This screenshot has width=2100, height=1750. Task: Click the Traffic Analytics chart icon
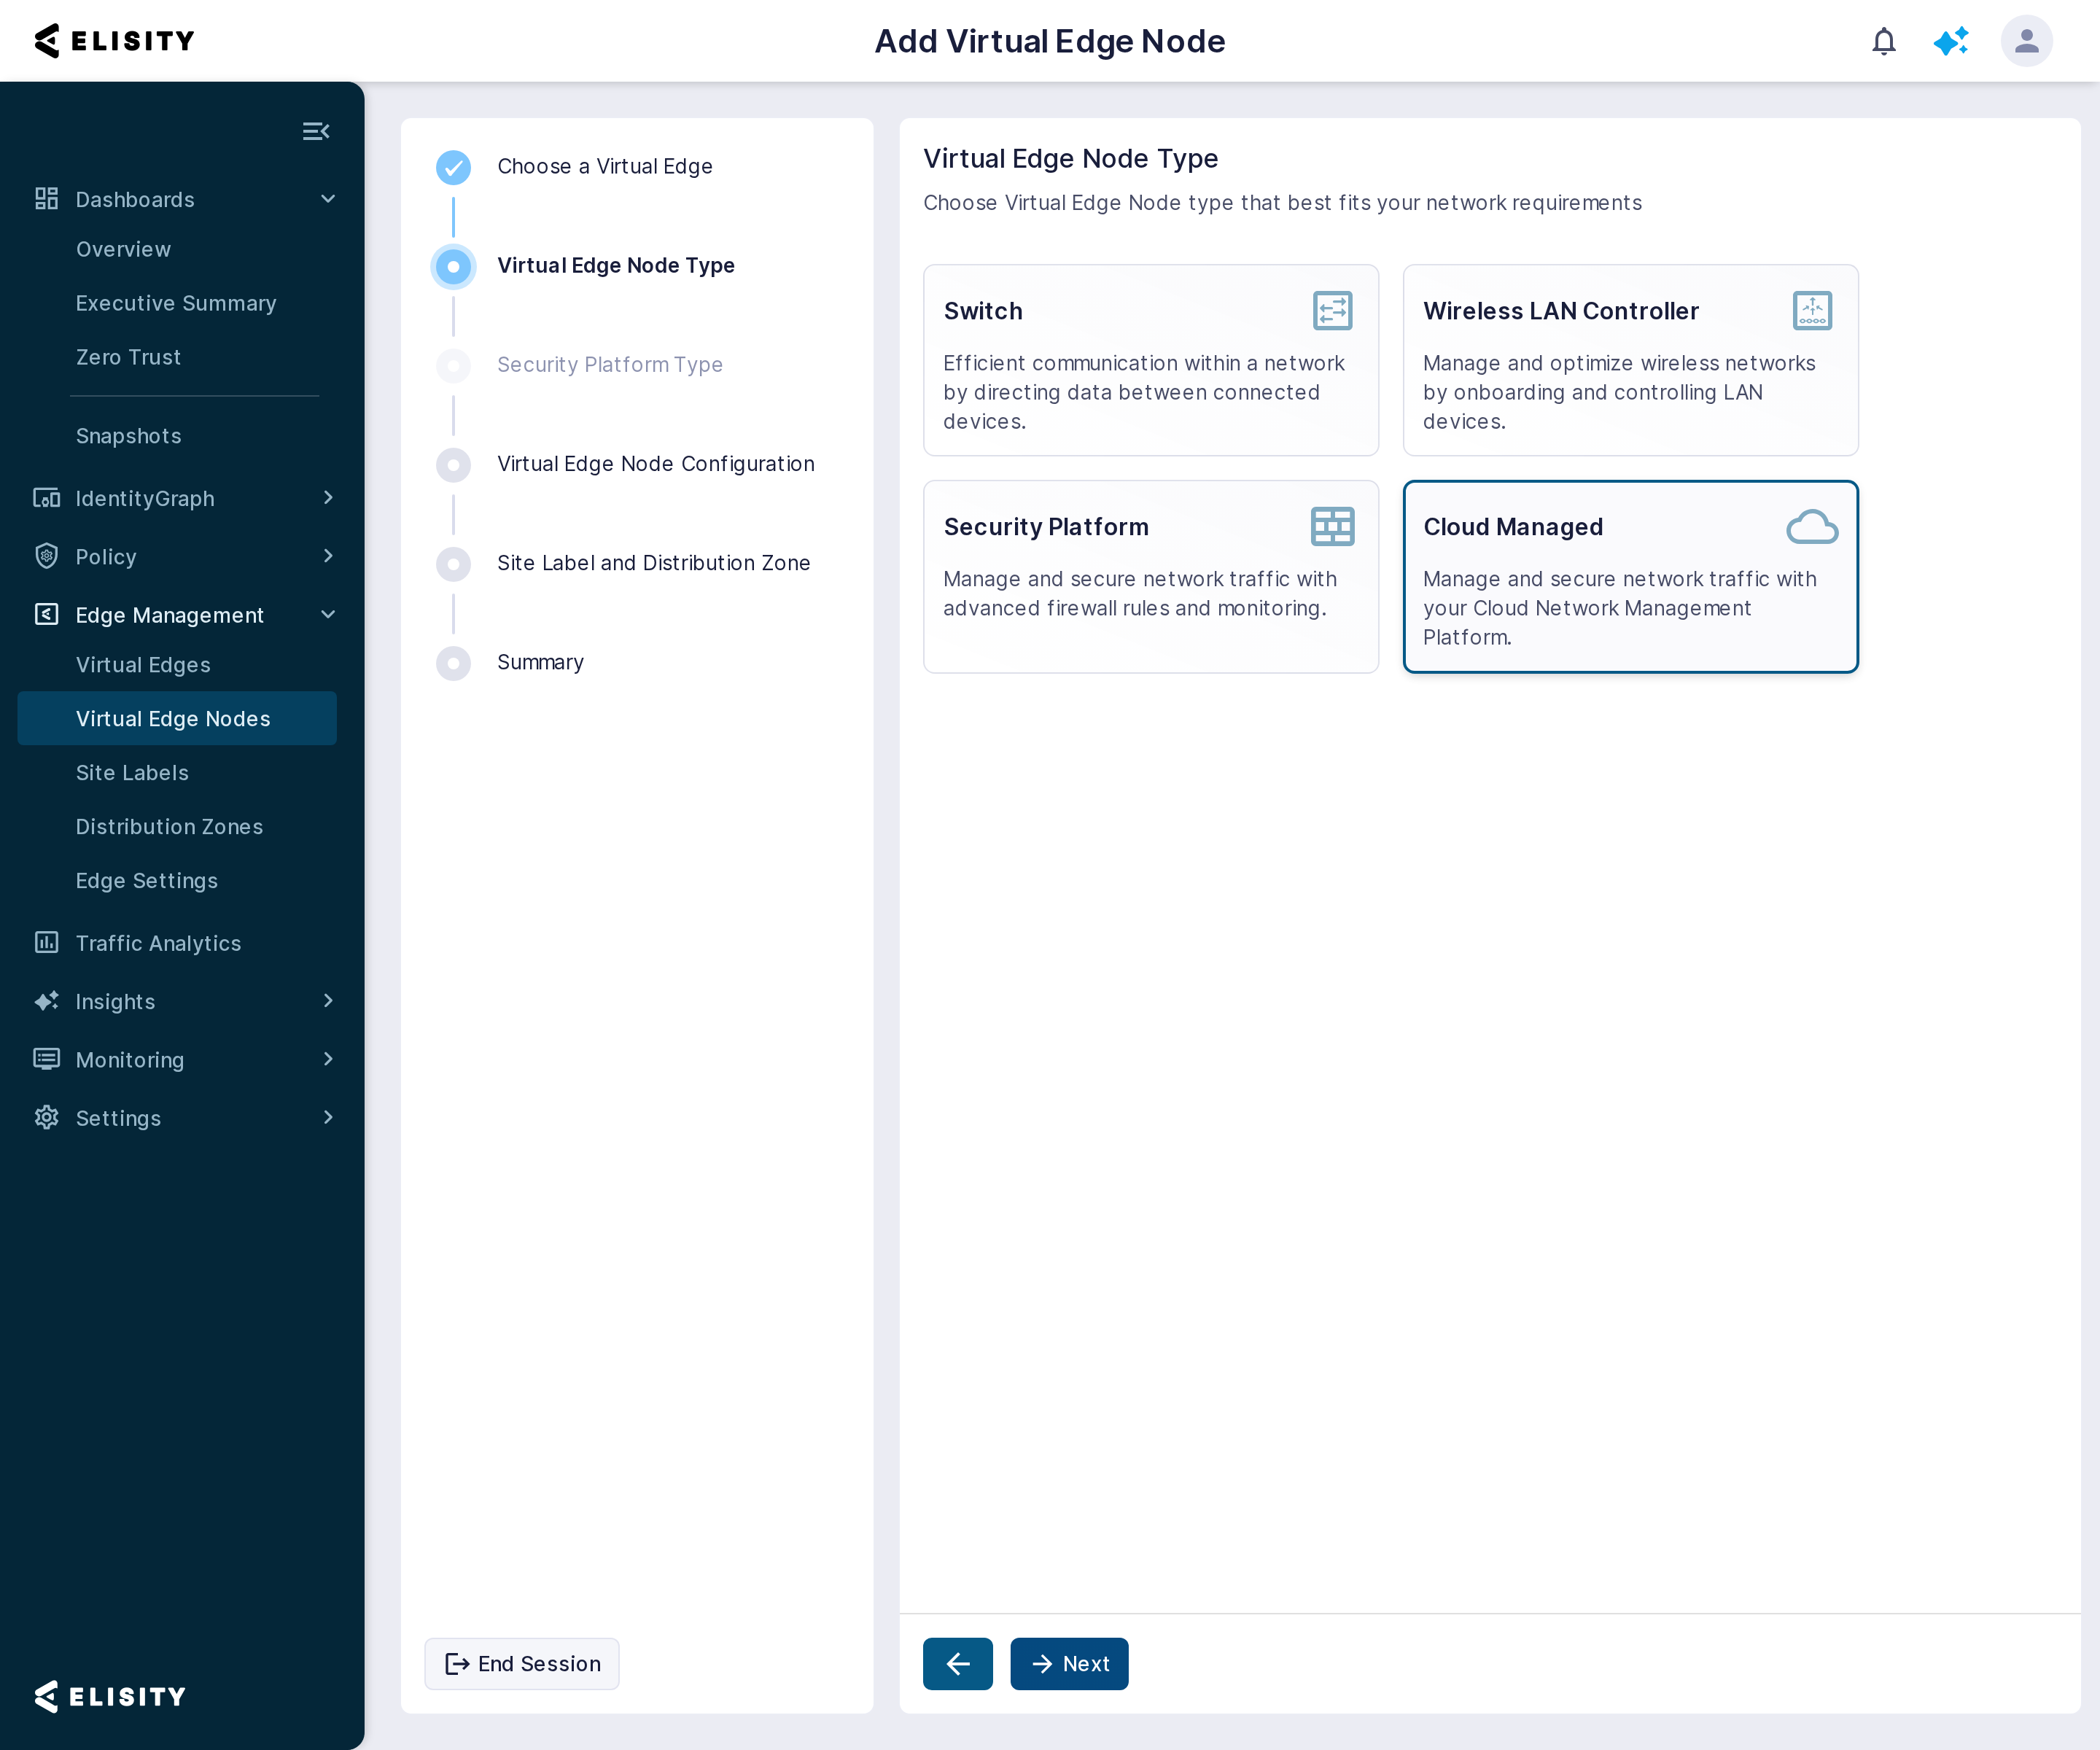pos(46,942)
